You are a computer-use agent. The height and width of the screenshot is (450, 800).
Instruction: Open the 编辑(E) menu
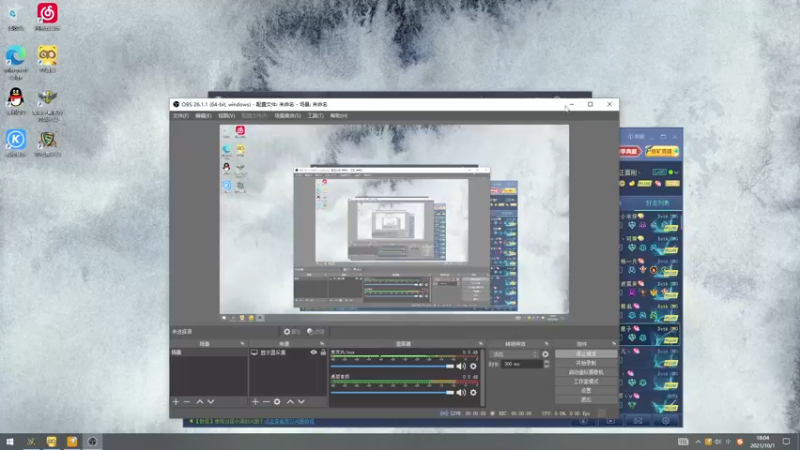pos(203,116)
